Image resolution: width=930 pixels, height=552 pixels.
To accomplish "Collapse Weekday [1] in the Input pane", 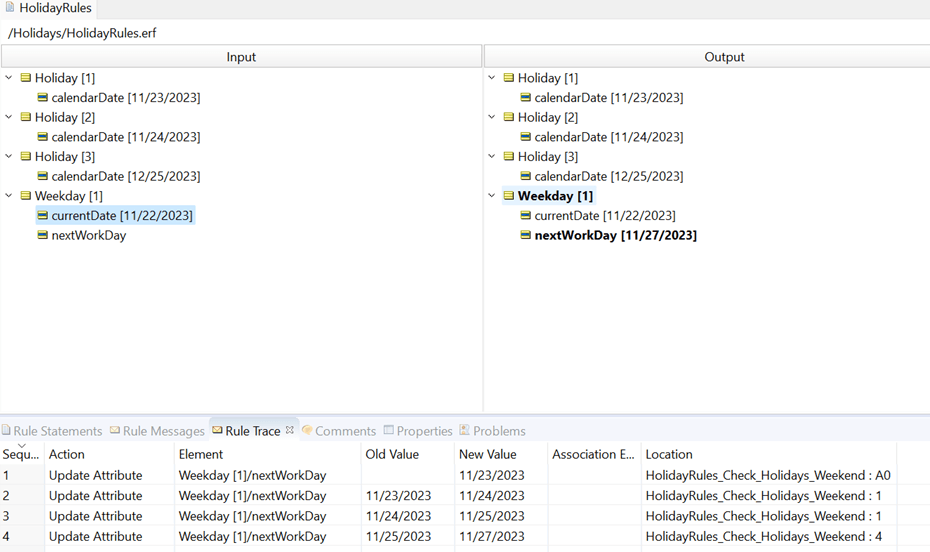I will [9, 196].
